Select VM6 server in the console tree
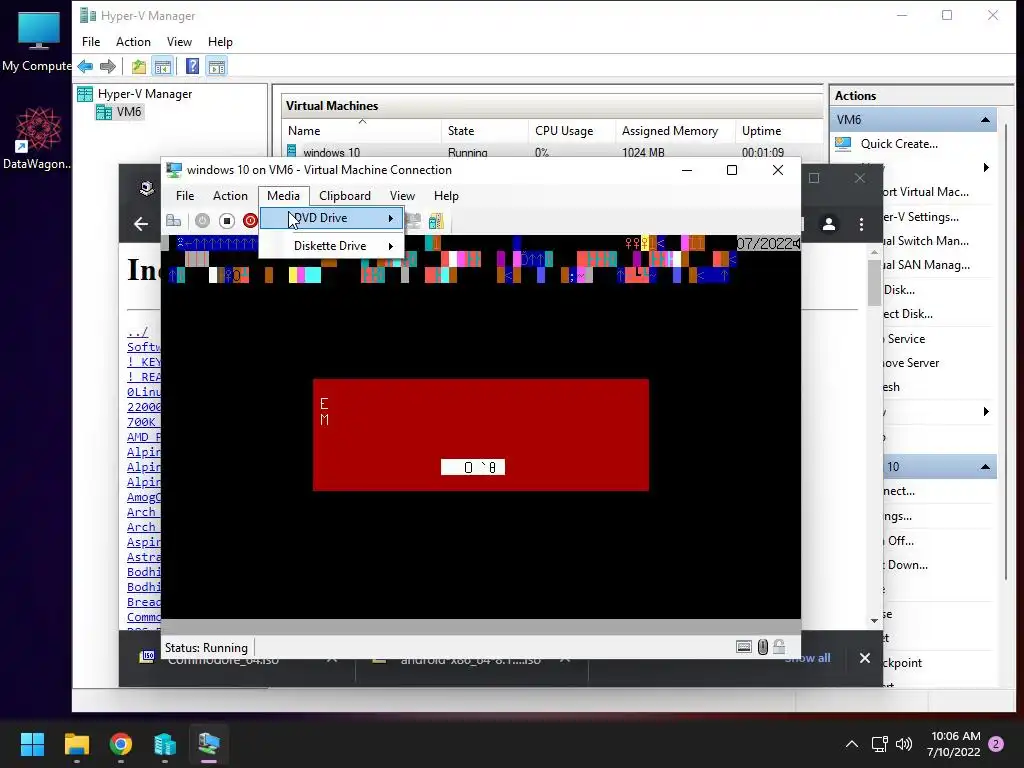The width and height of the screenshot is (1024, 768). point(120,112)
